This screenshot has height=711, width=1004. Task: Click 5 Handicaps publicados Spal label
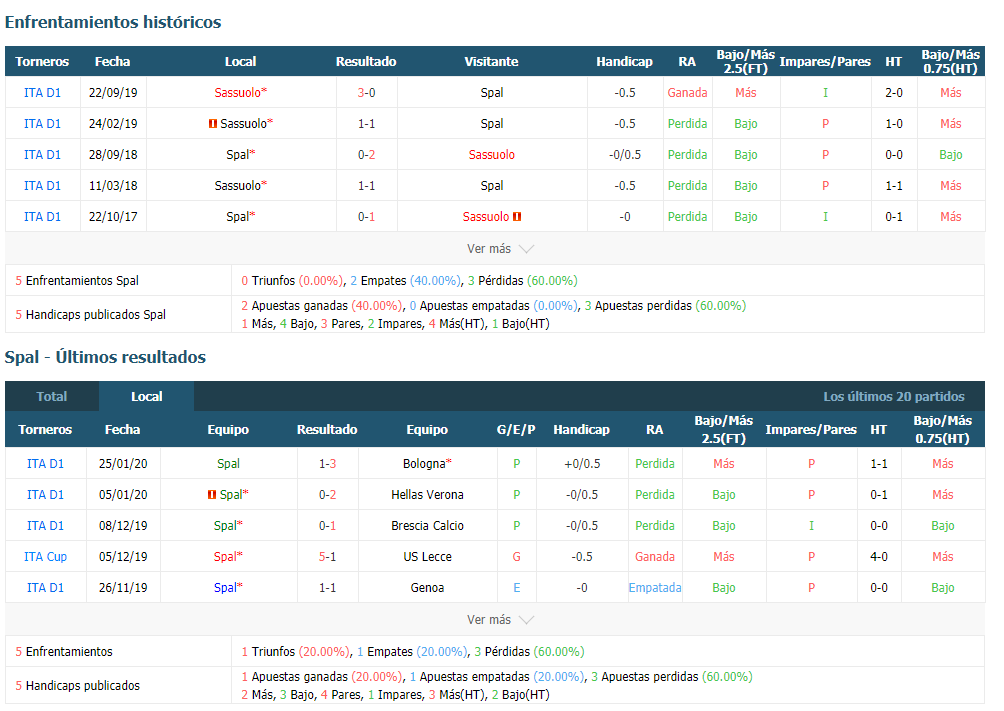pyautogui.click(x=90, y=315)
